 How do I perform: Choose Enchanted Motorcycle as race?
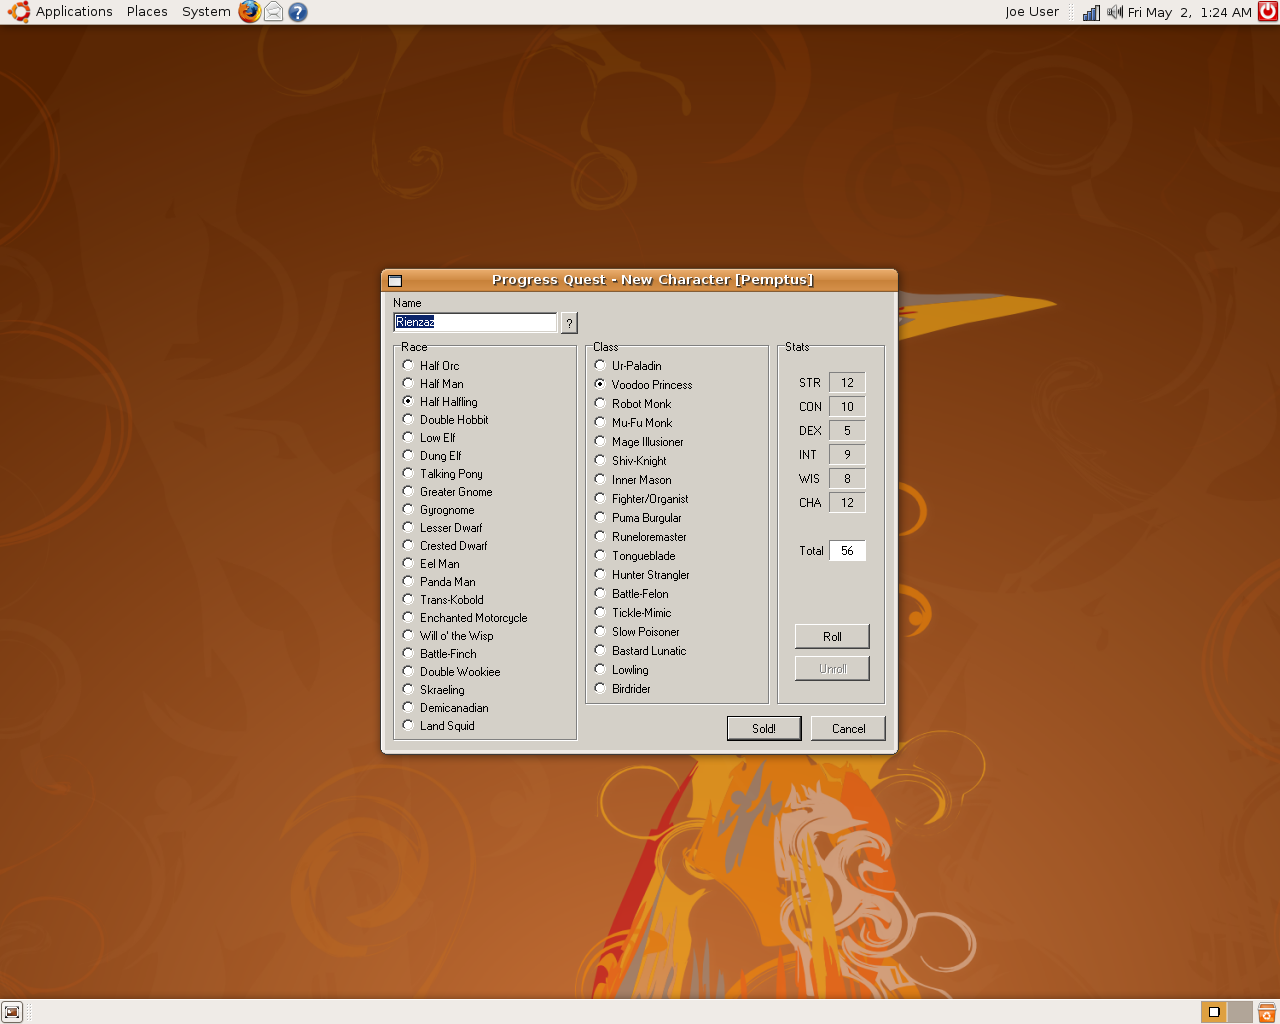point(408,618)
